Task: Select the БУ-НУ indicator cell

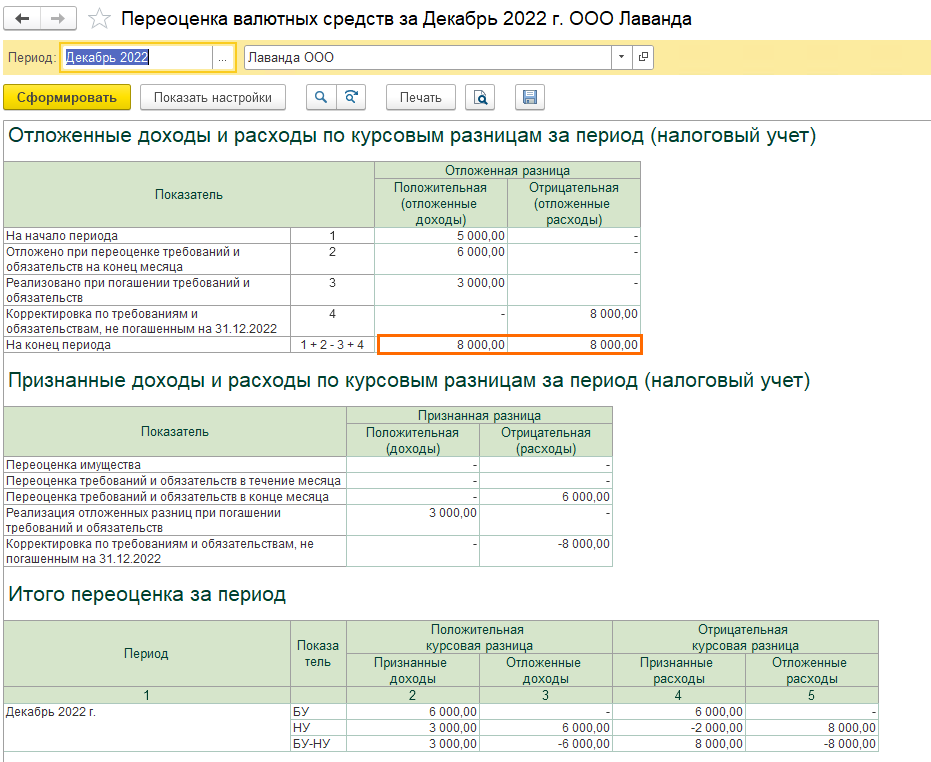Action: click(318, 744)
